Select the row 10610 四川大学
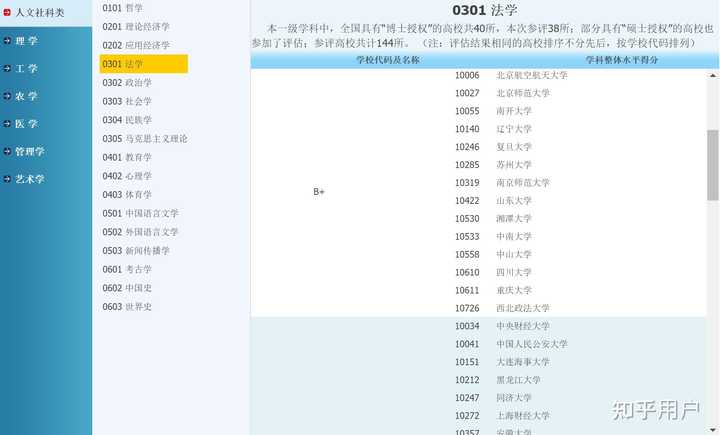The image size is (720, 435). point(493,272)
